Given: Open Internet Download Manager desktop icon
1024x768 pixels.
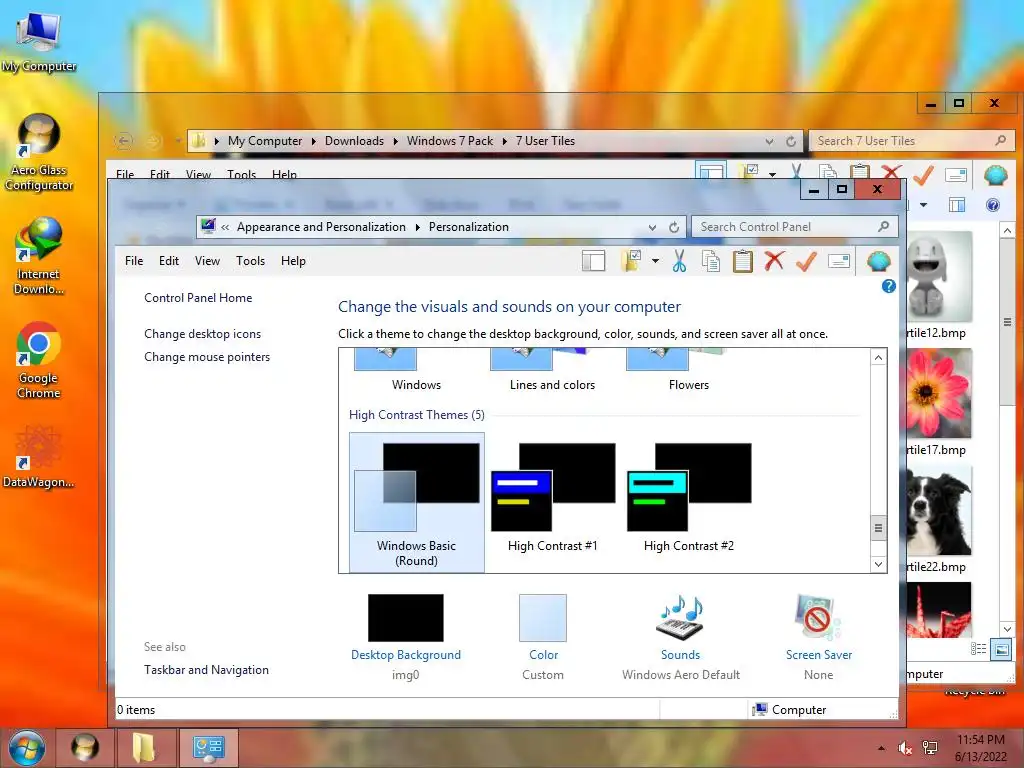Looking at the screenshot, I should pyautogui.click(x=39, y=257).
